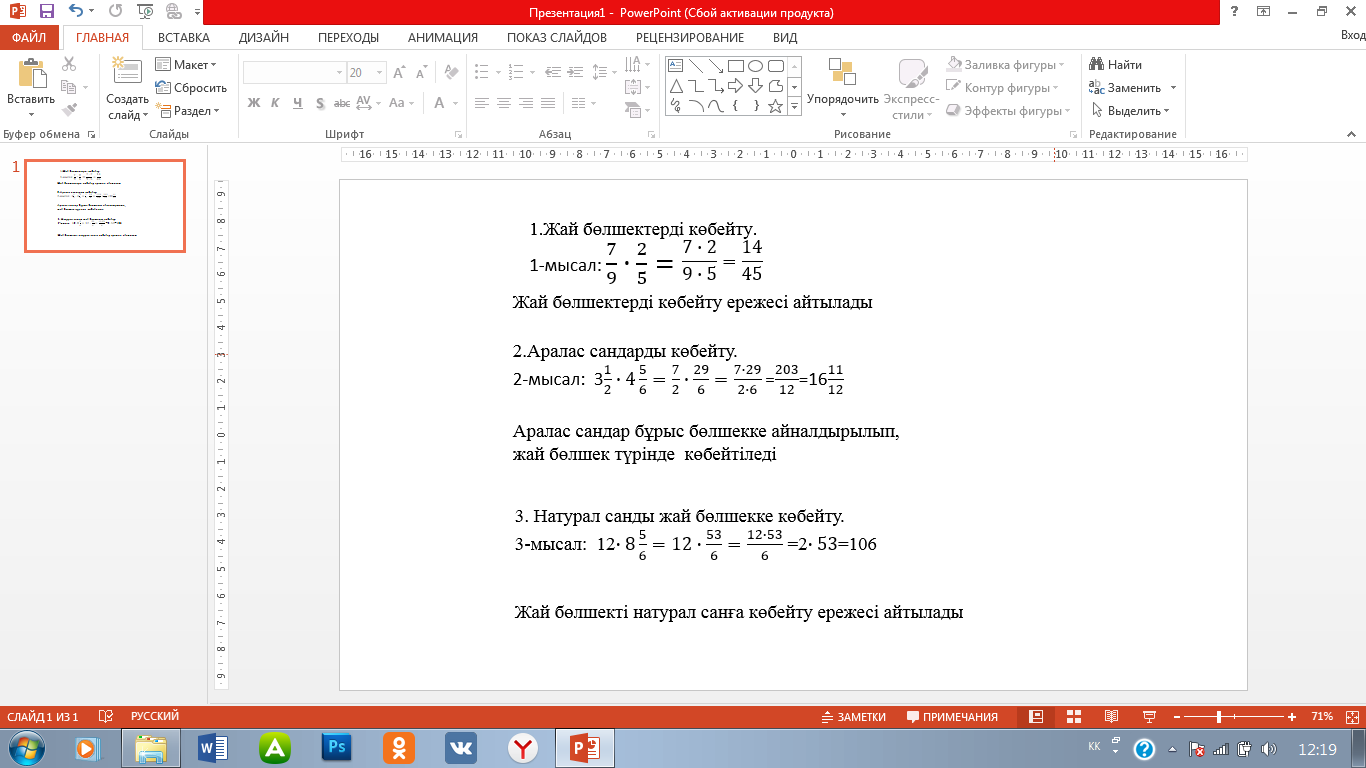The height and width of the screenshot is (768, 1366).
Task: Choose the right arrow shape
Action: 735,86
